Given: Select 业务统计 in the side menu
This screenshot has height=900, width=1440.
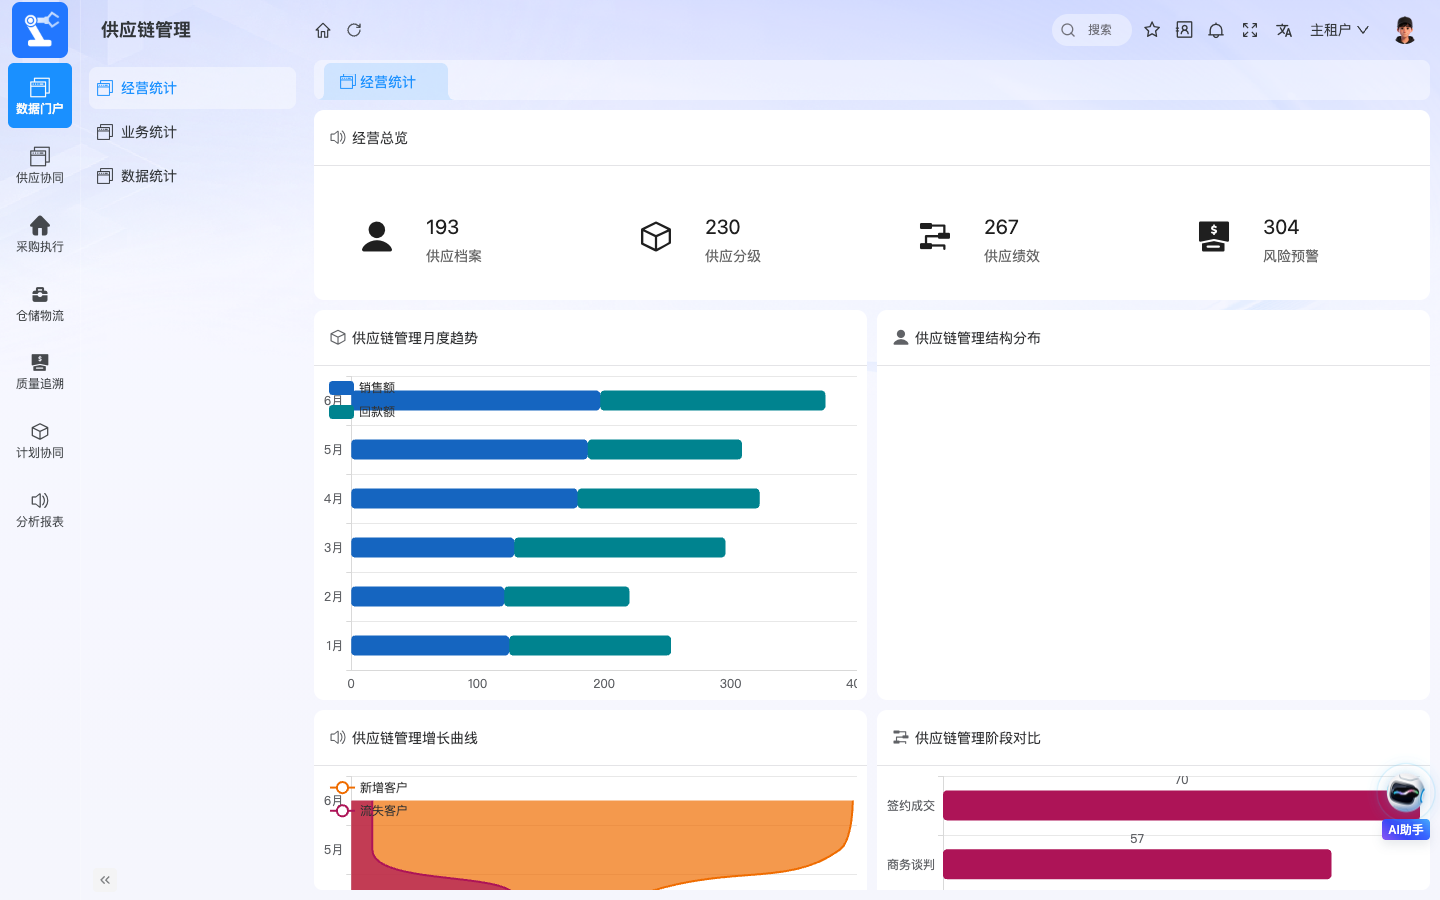Looking at the screenshot, I should click(x=192, y=132).
